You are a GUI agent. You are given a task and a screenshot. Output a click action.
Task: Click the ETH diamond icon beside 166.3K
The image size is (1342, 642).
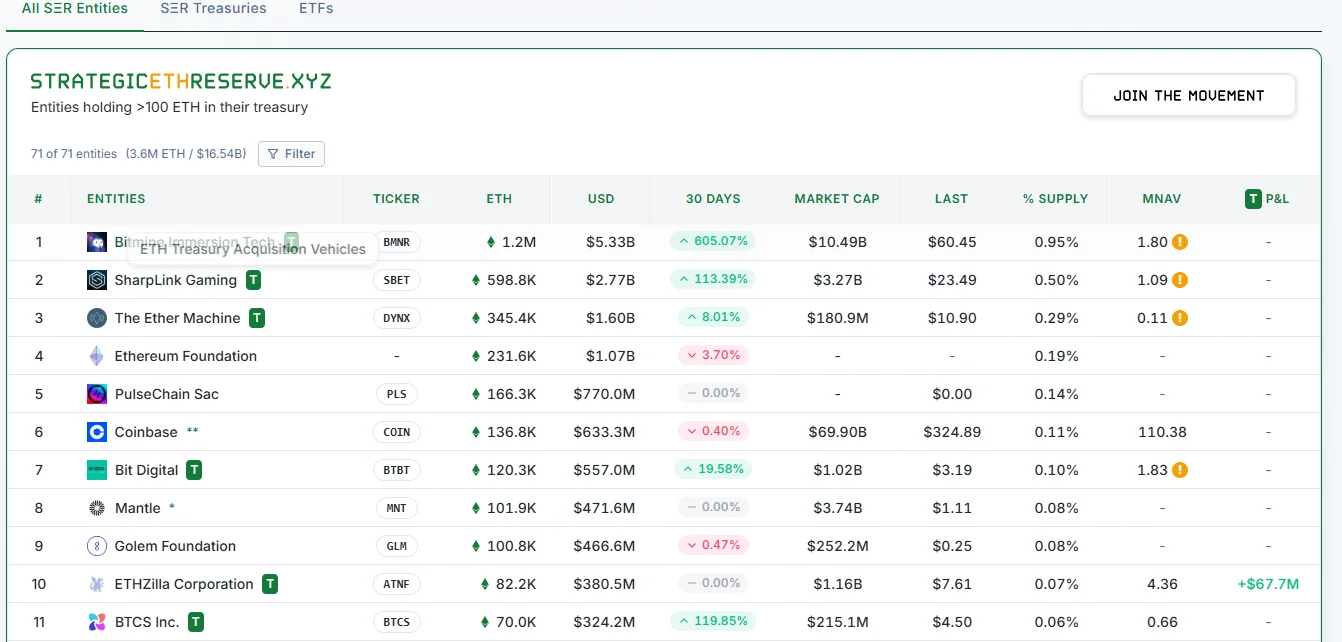[476, 394]
